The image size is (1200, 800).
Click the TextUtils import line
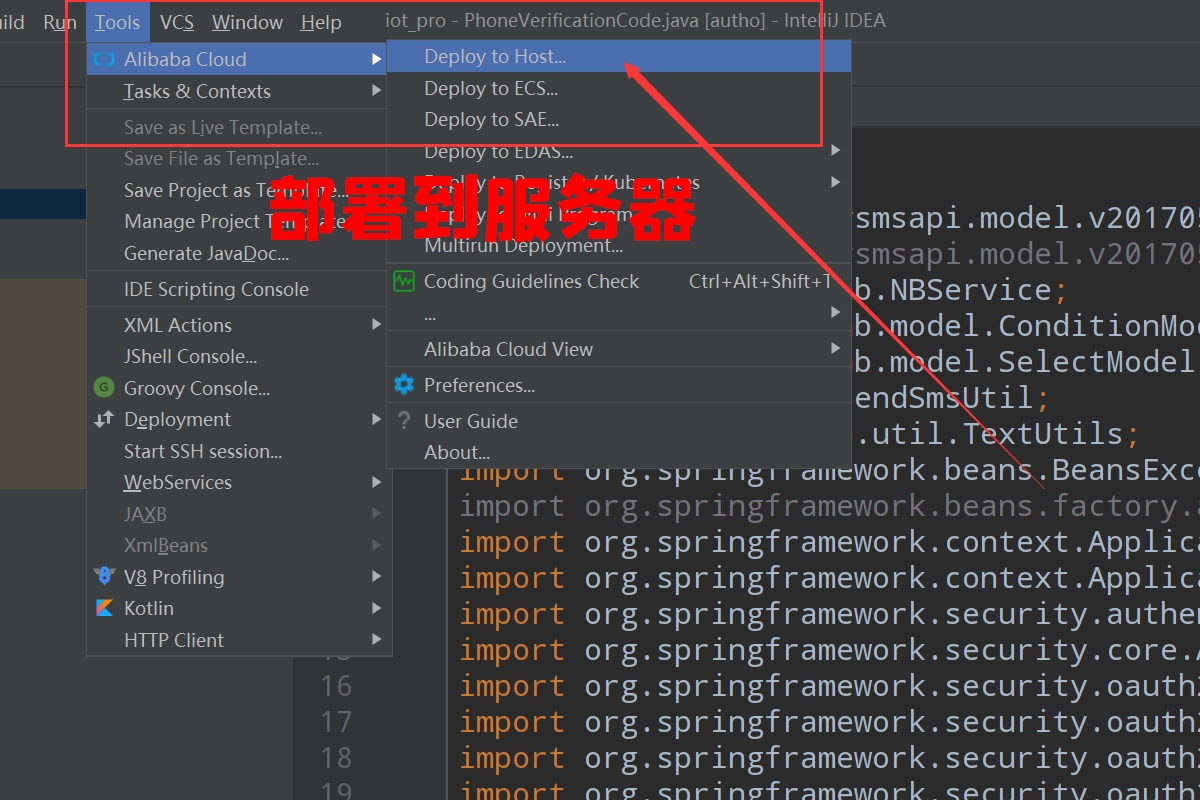(x=996, y=434)
